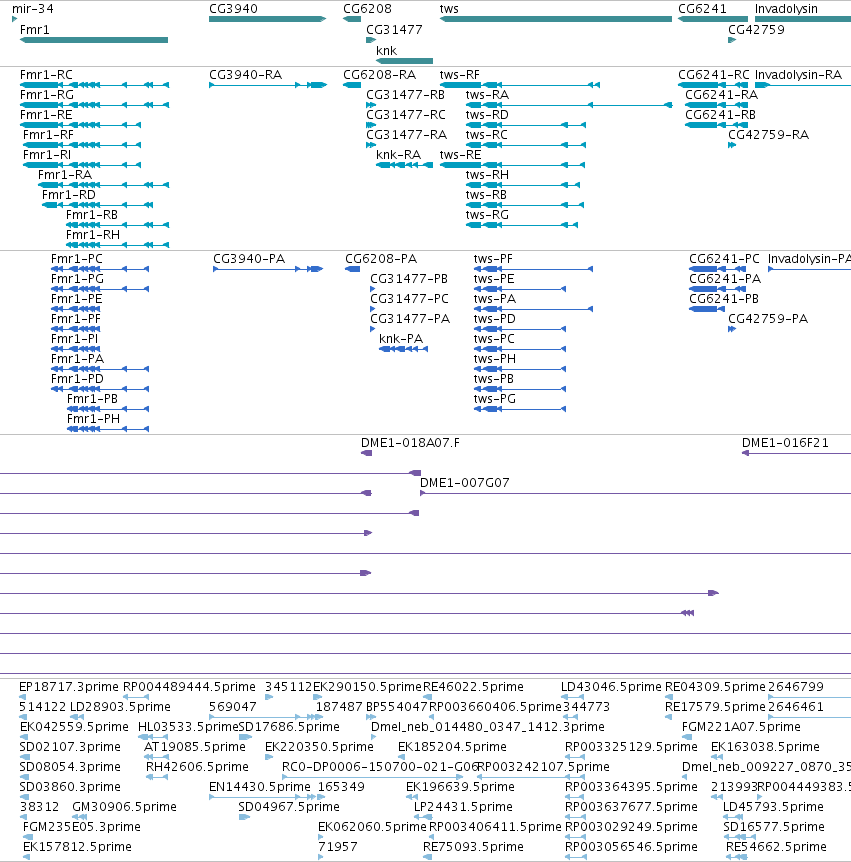Select the "CG42759" gene label in top track

pos(756,30)
